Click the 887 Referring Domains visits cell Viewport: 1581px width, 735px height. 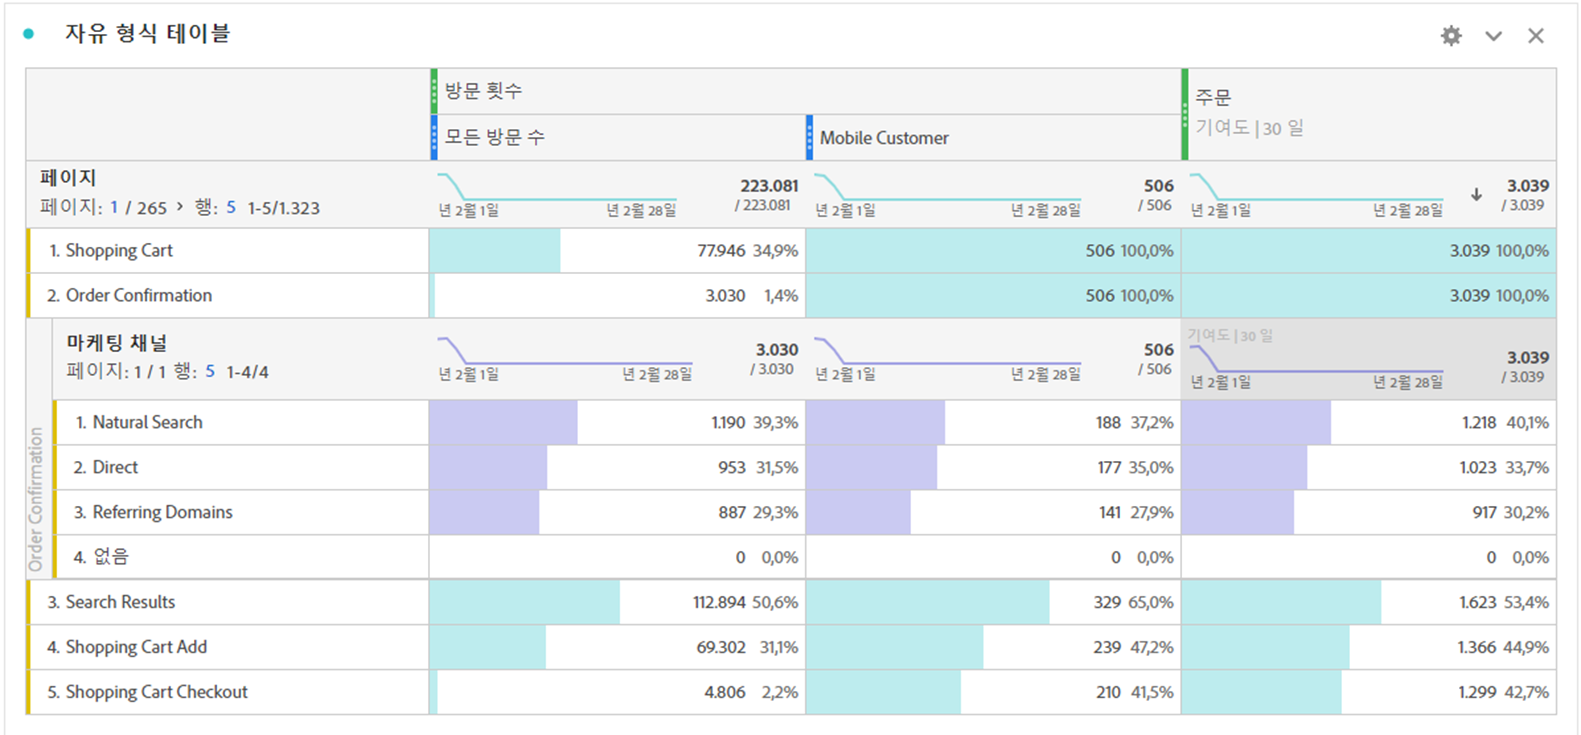[617, 513]
